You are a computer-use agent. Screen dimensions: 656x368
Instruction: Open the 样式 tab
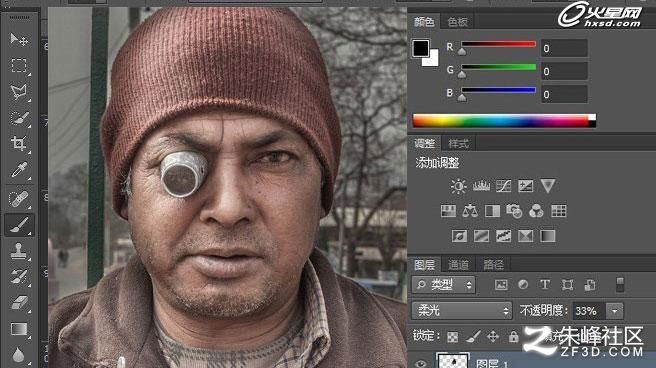click(x=458, y=144)
